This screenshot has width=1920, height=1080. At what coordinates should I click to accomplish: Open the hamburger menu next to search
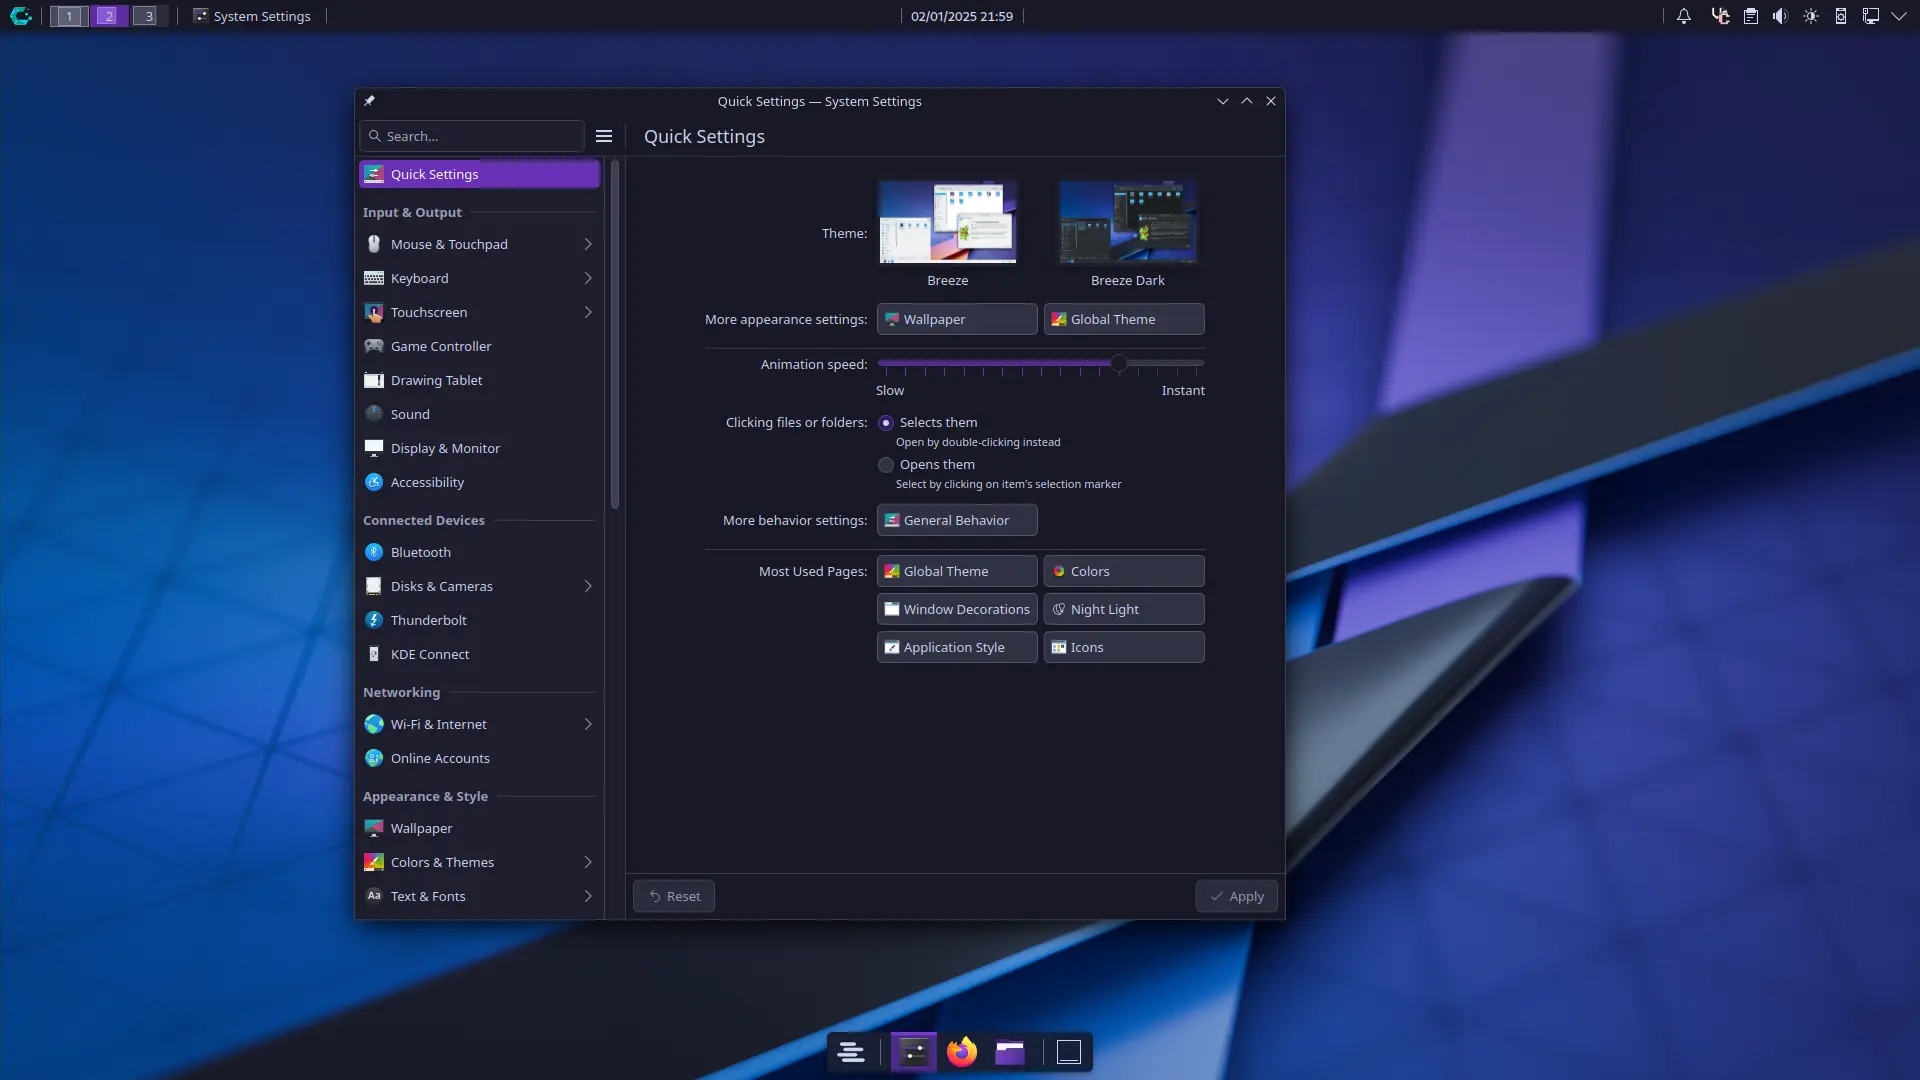[604, 136]
